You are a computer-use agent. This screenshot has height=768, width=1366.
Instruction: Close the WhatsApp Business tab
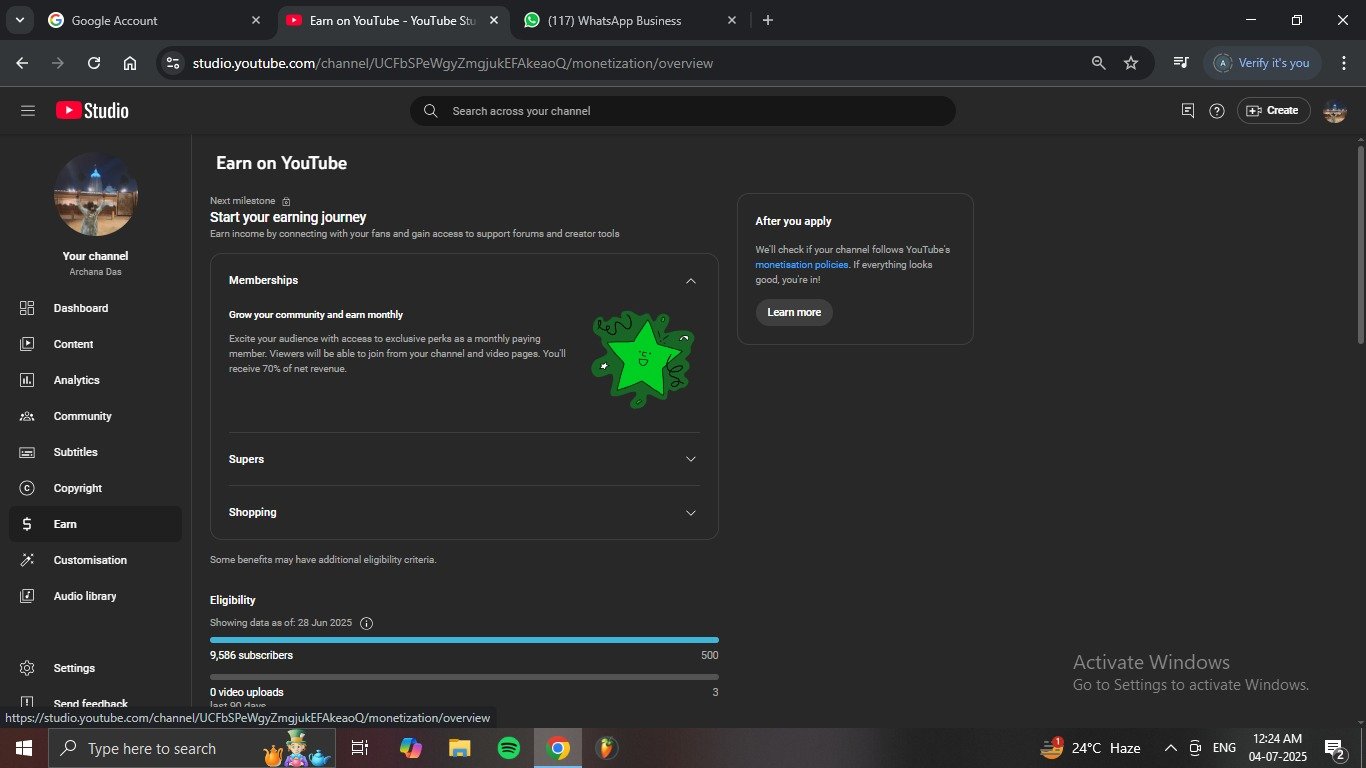[732, 20]
